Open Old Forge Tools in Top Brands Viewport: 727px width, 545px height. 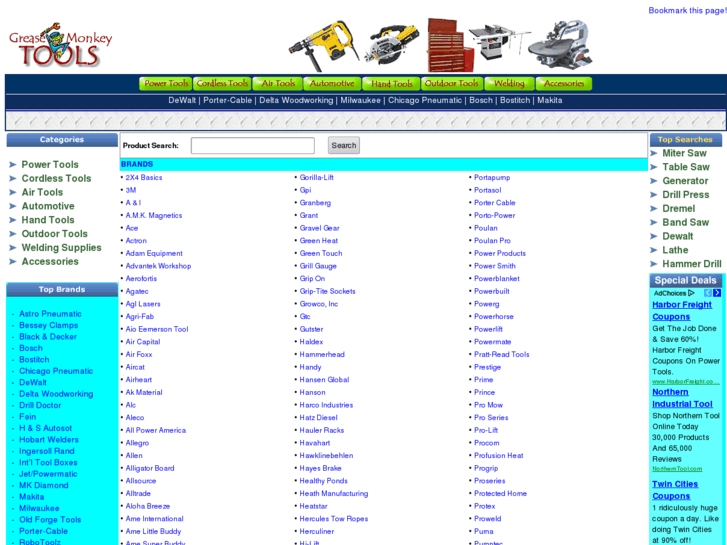(50, 520)
